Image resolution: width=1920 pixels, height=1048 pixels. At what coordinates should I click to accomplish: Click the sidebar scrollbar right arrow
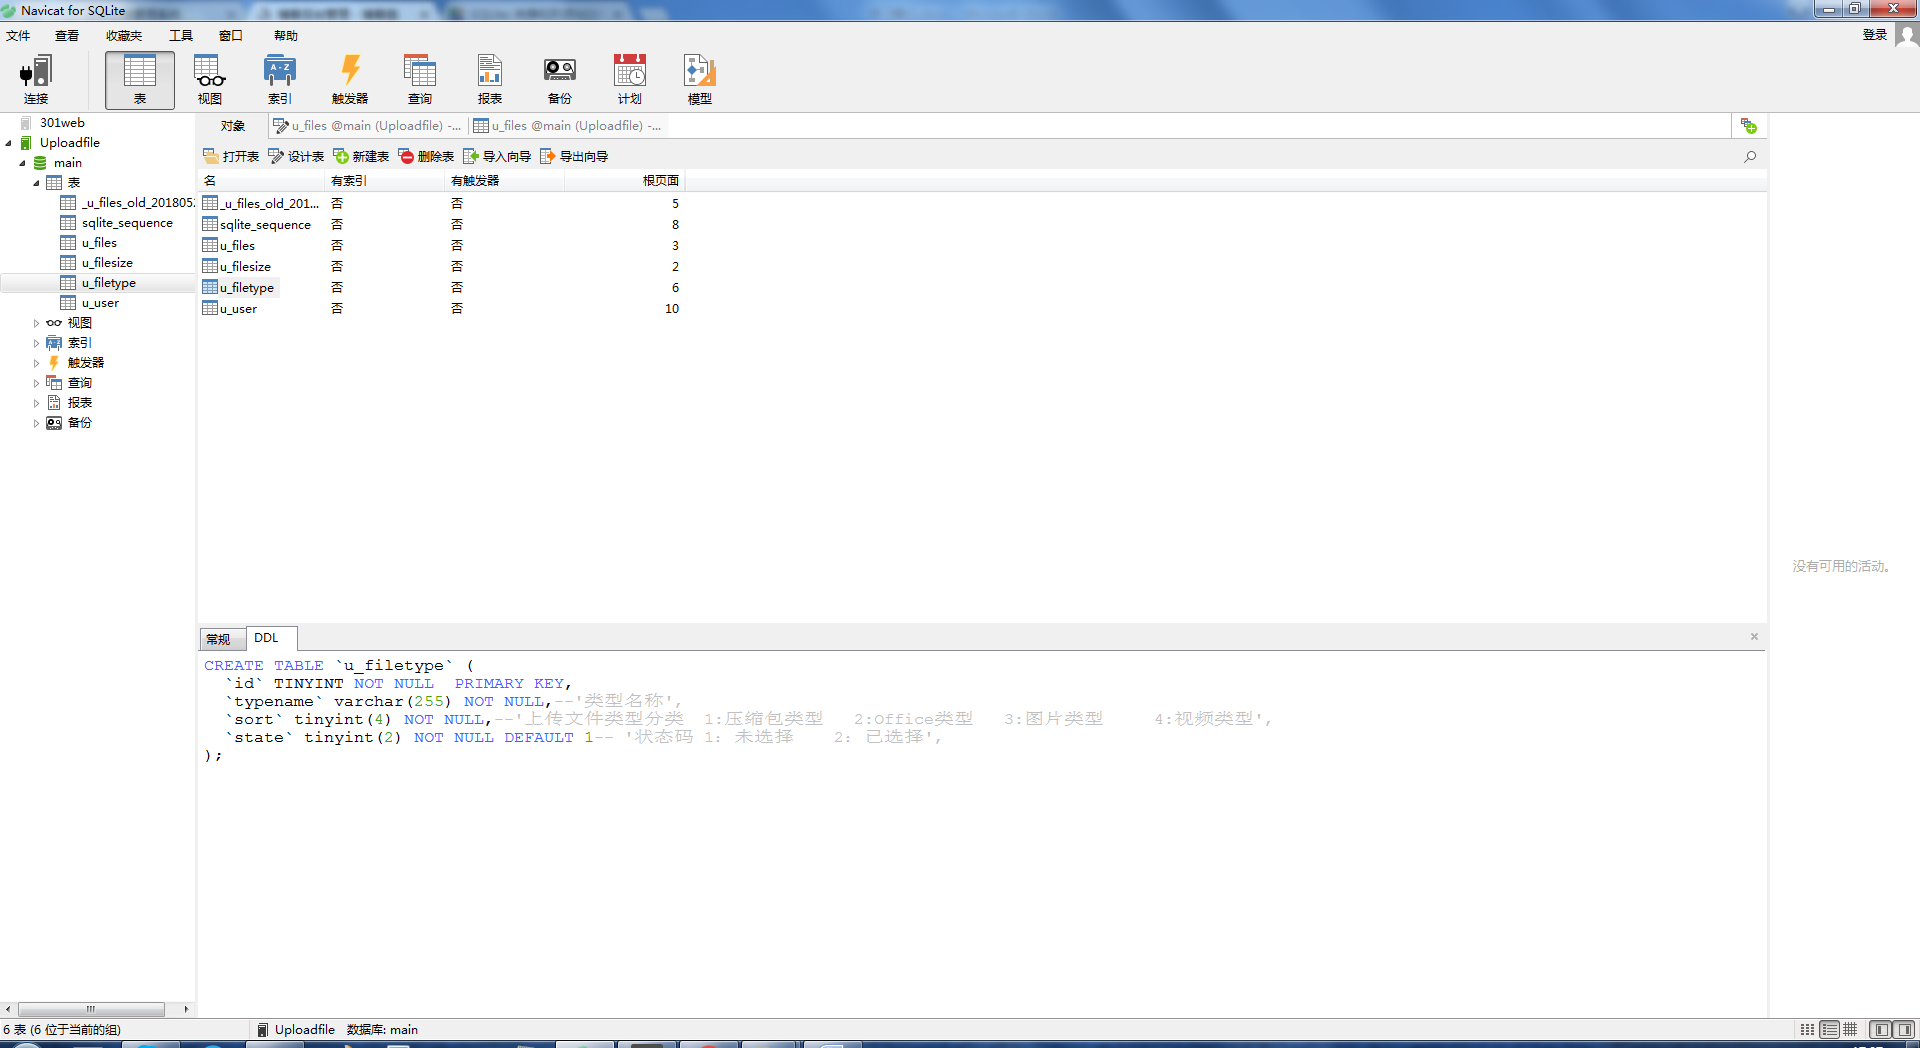pyautogui.click(x=186, y=1009)
